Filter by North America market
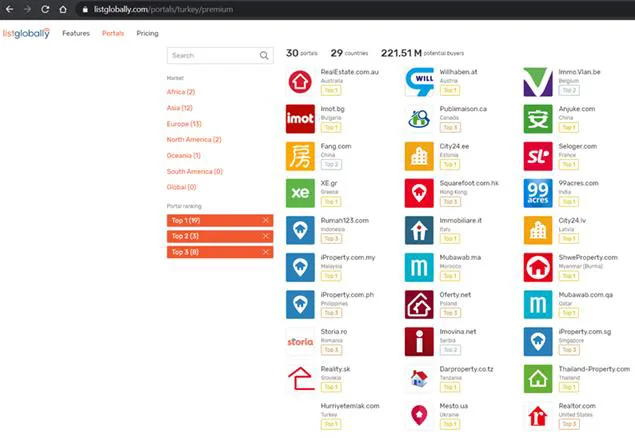 click(x=194, y=139)
